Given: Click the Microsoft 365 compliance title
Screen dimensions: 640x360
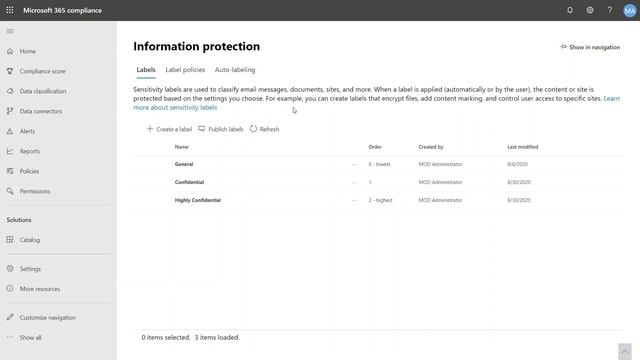Looking at the screenshot, I should pyautogui.click(x=62, y=11).
